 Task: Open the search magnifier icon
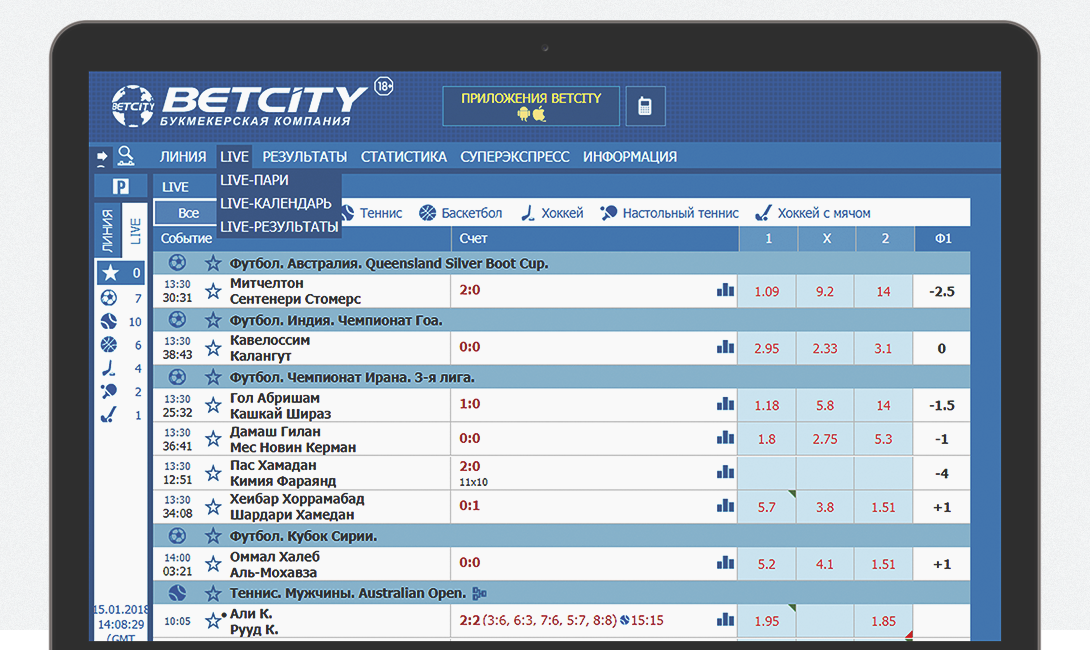tap(126, 156)
